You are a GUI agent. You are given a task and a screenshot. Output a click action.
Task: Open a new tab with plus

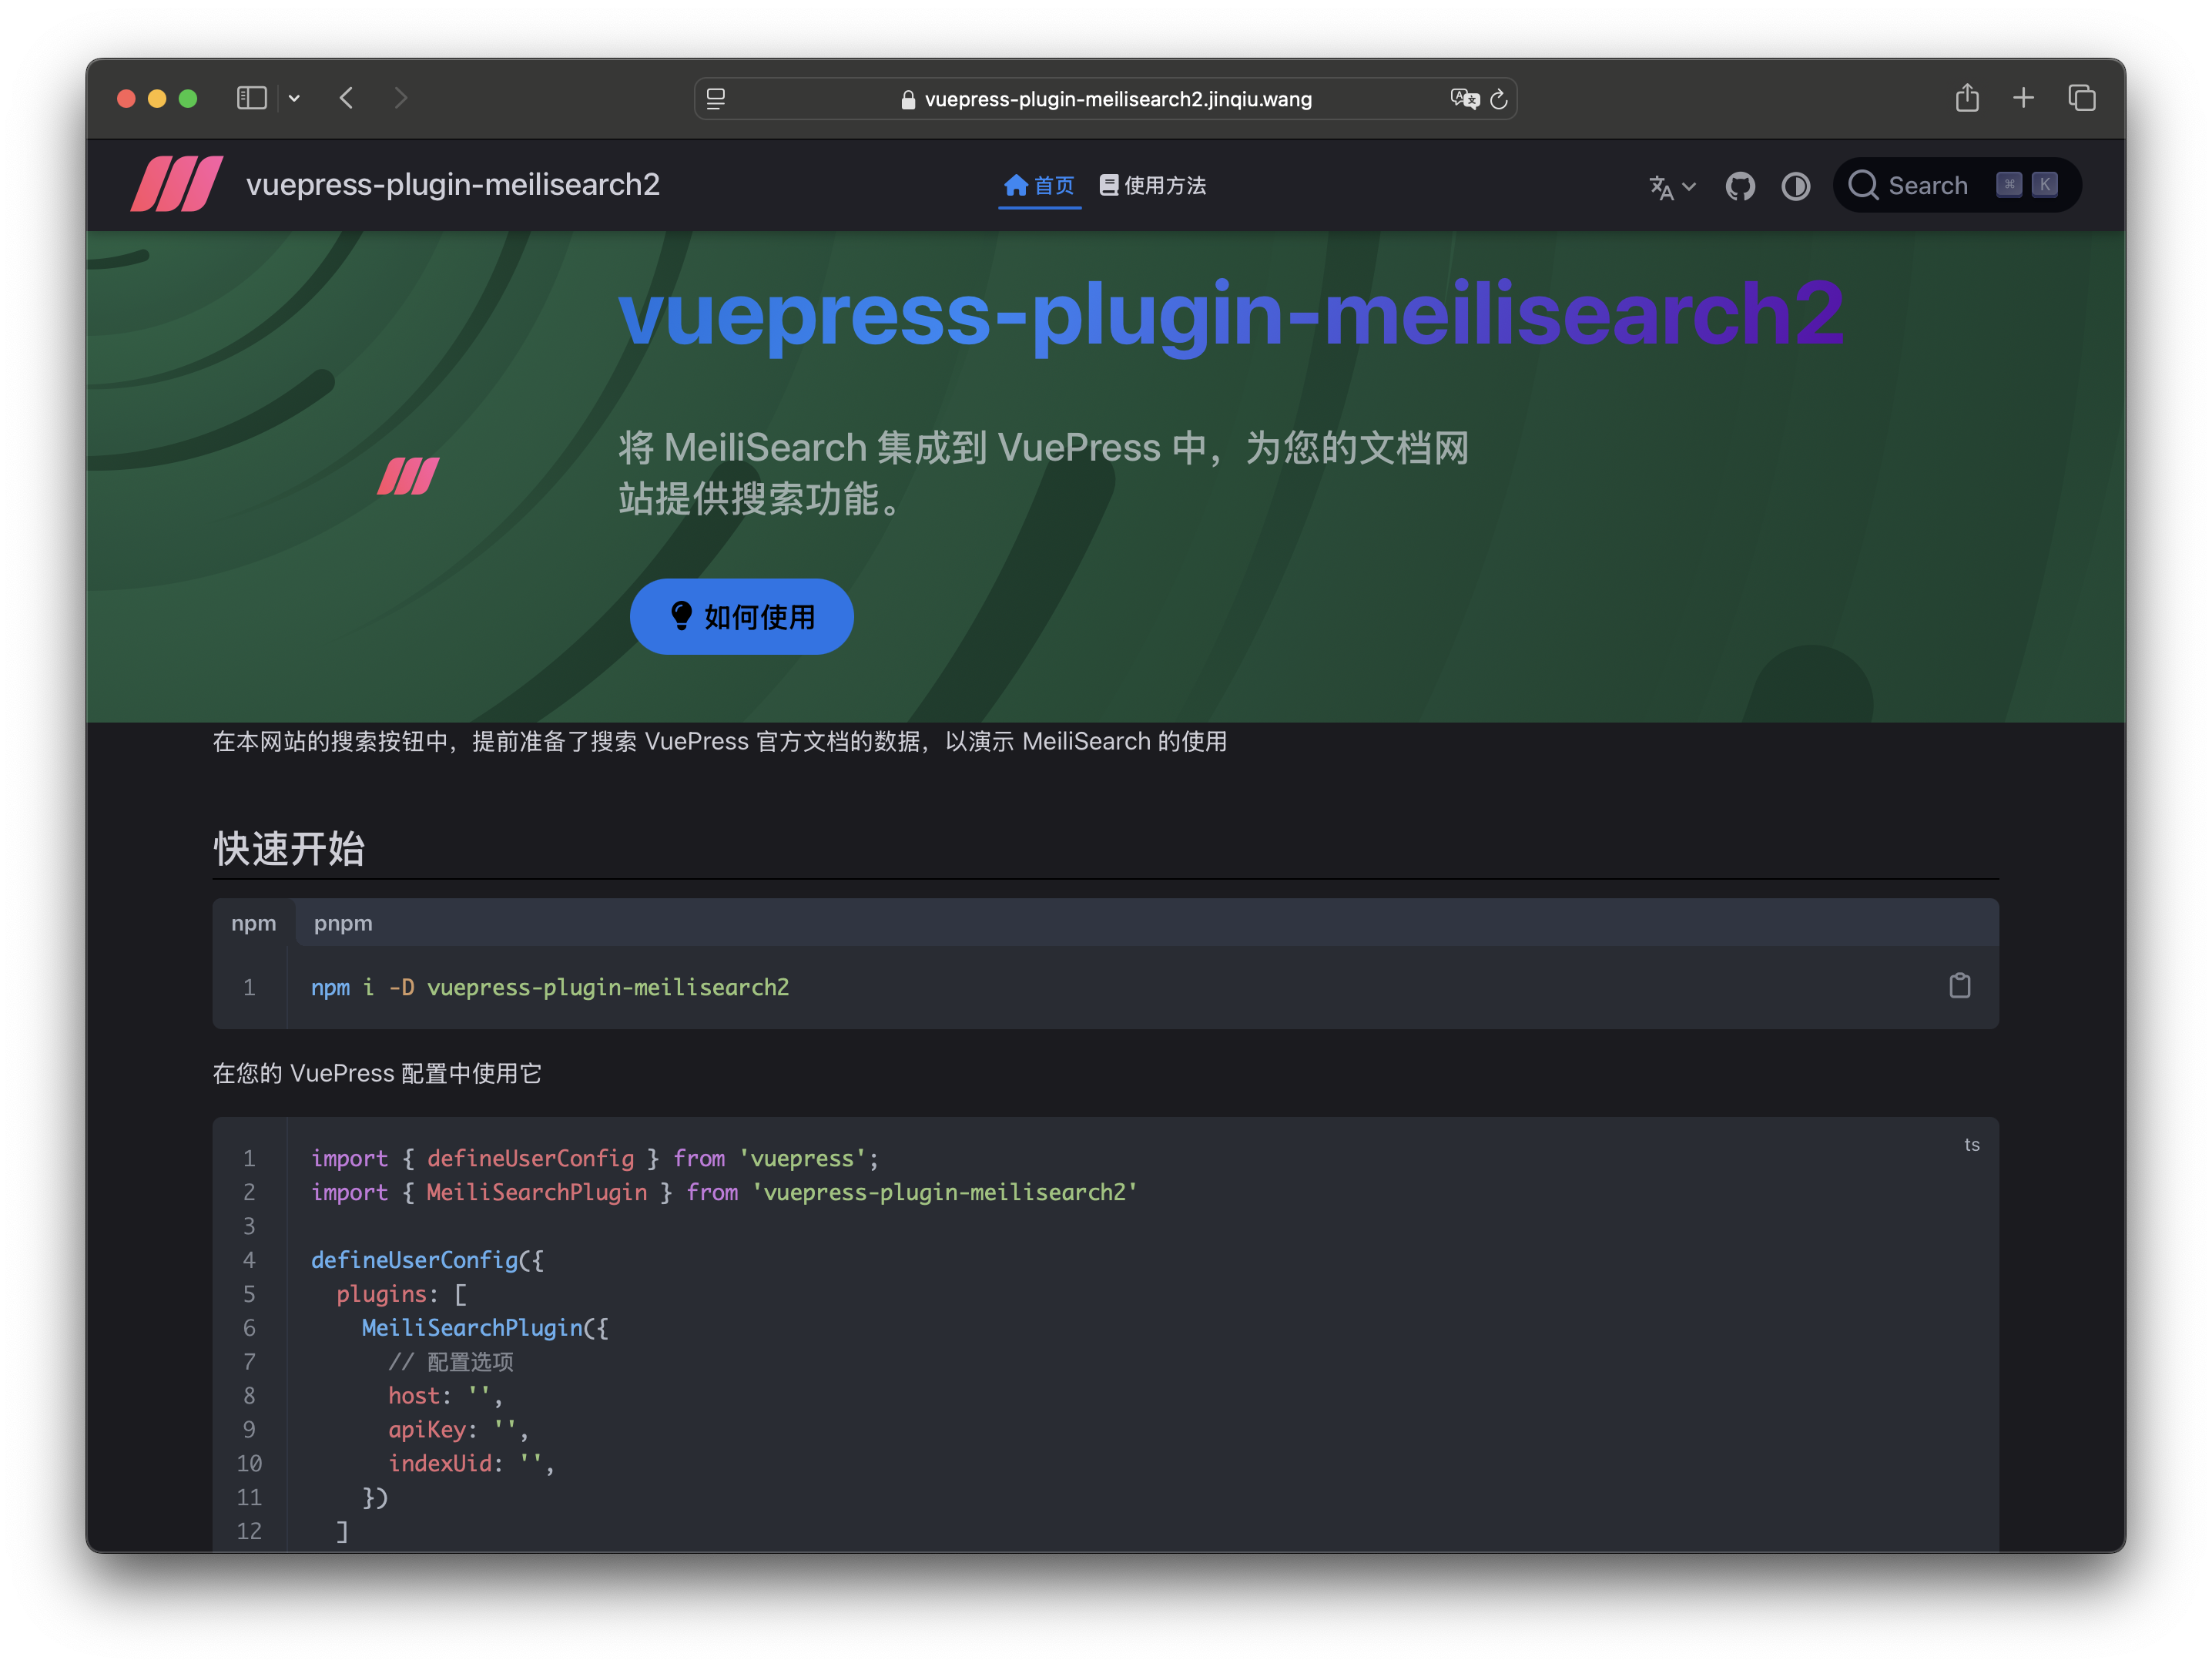2023,98
